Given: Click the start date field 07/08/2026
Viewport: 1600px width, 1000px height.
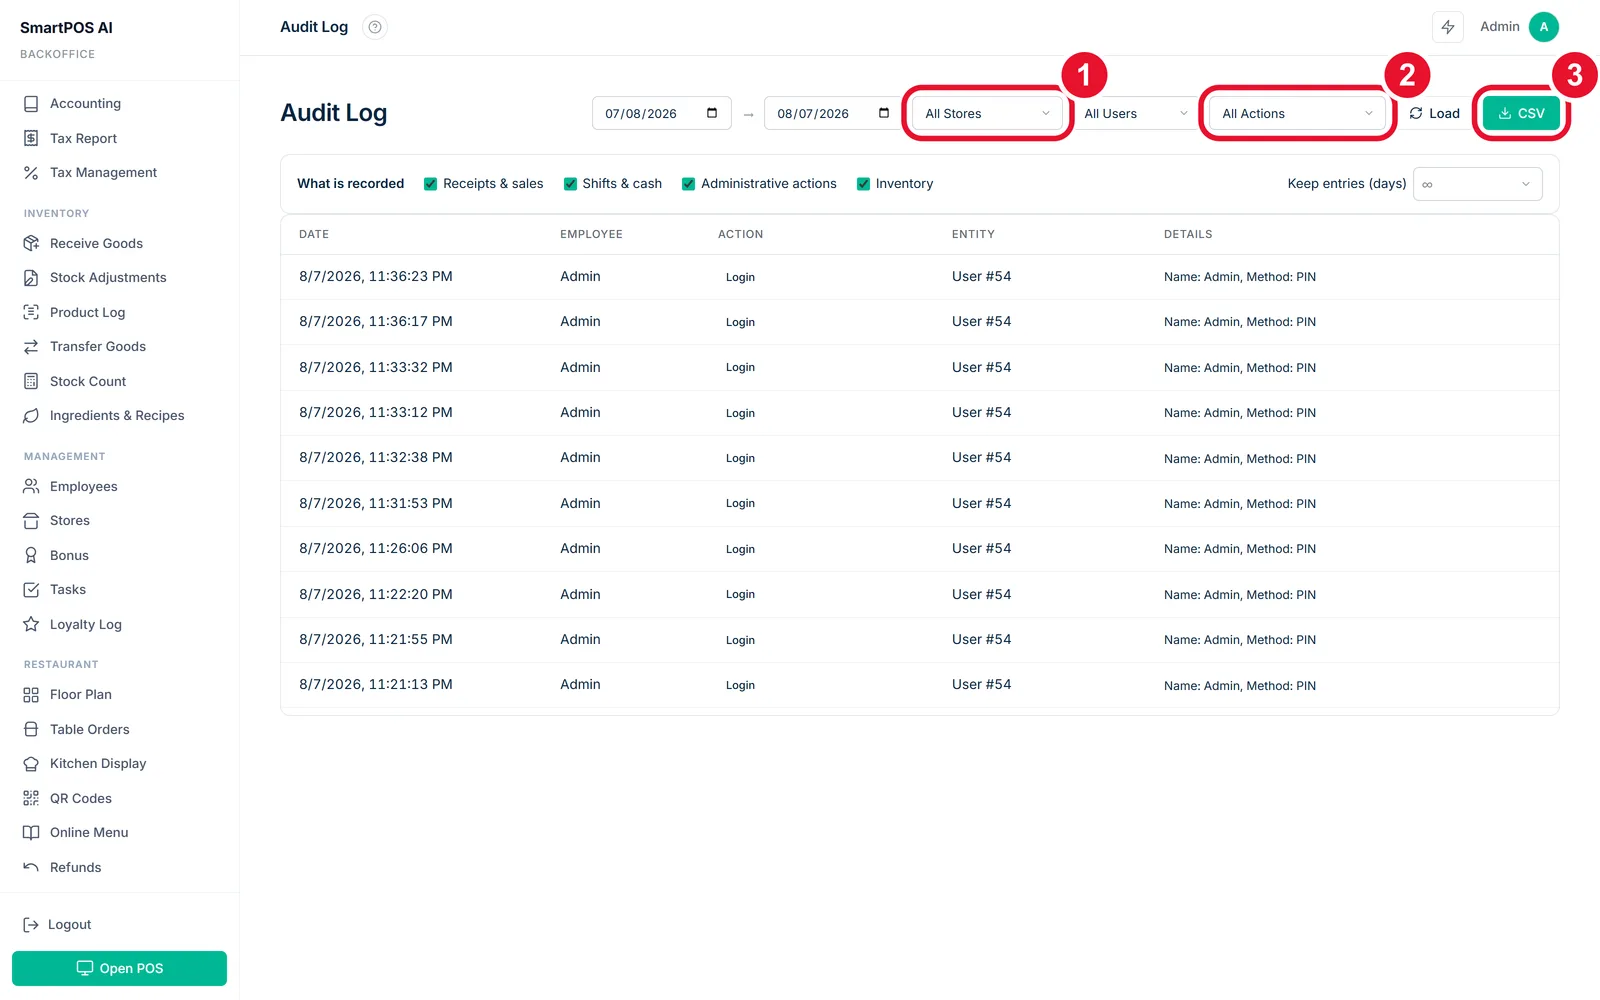Looking at the screenshot, I should click(x=661, y=113).
